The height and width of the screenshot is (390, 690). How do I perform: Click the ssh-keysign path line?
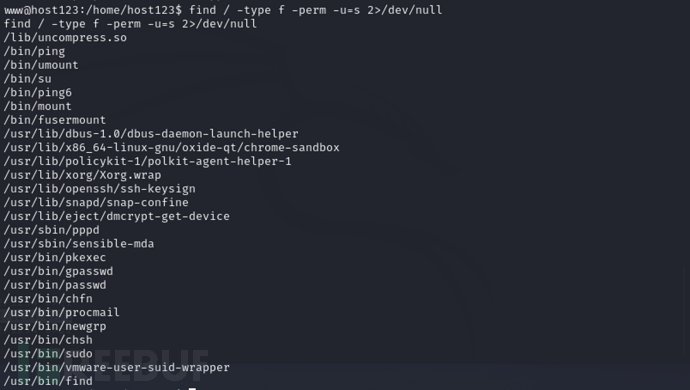coord(99,189)
